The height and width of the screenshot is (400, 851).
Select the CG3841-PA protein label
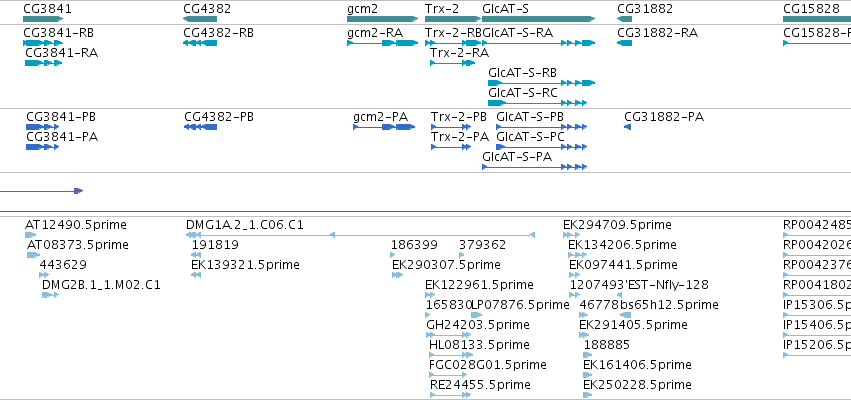click(x=62, y=137)
